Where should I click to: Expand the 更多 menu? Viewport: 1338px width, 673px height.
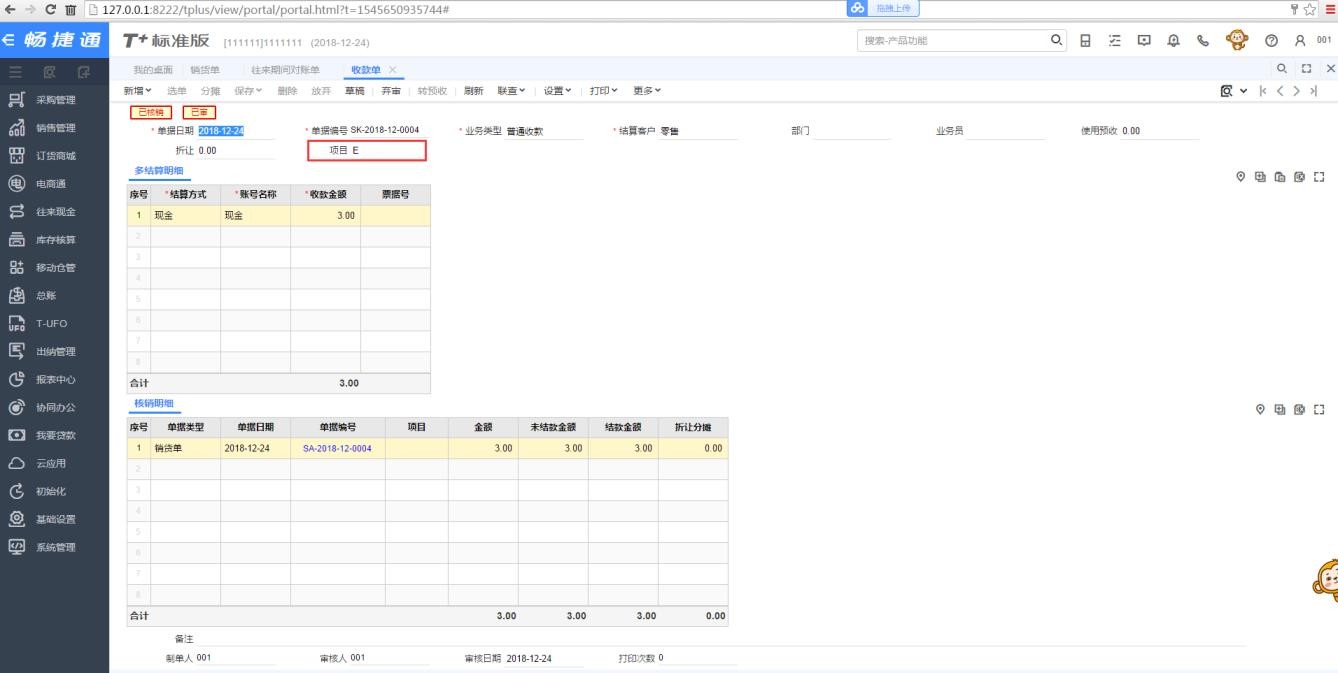(x=646, y=91)
